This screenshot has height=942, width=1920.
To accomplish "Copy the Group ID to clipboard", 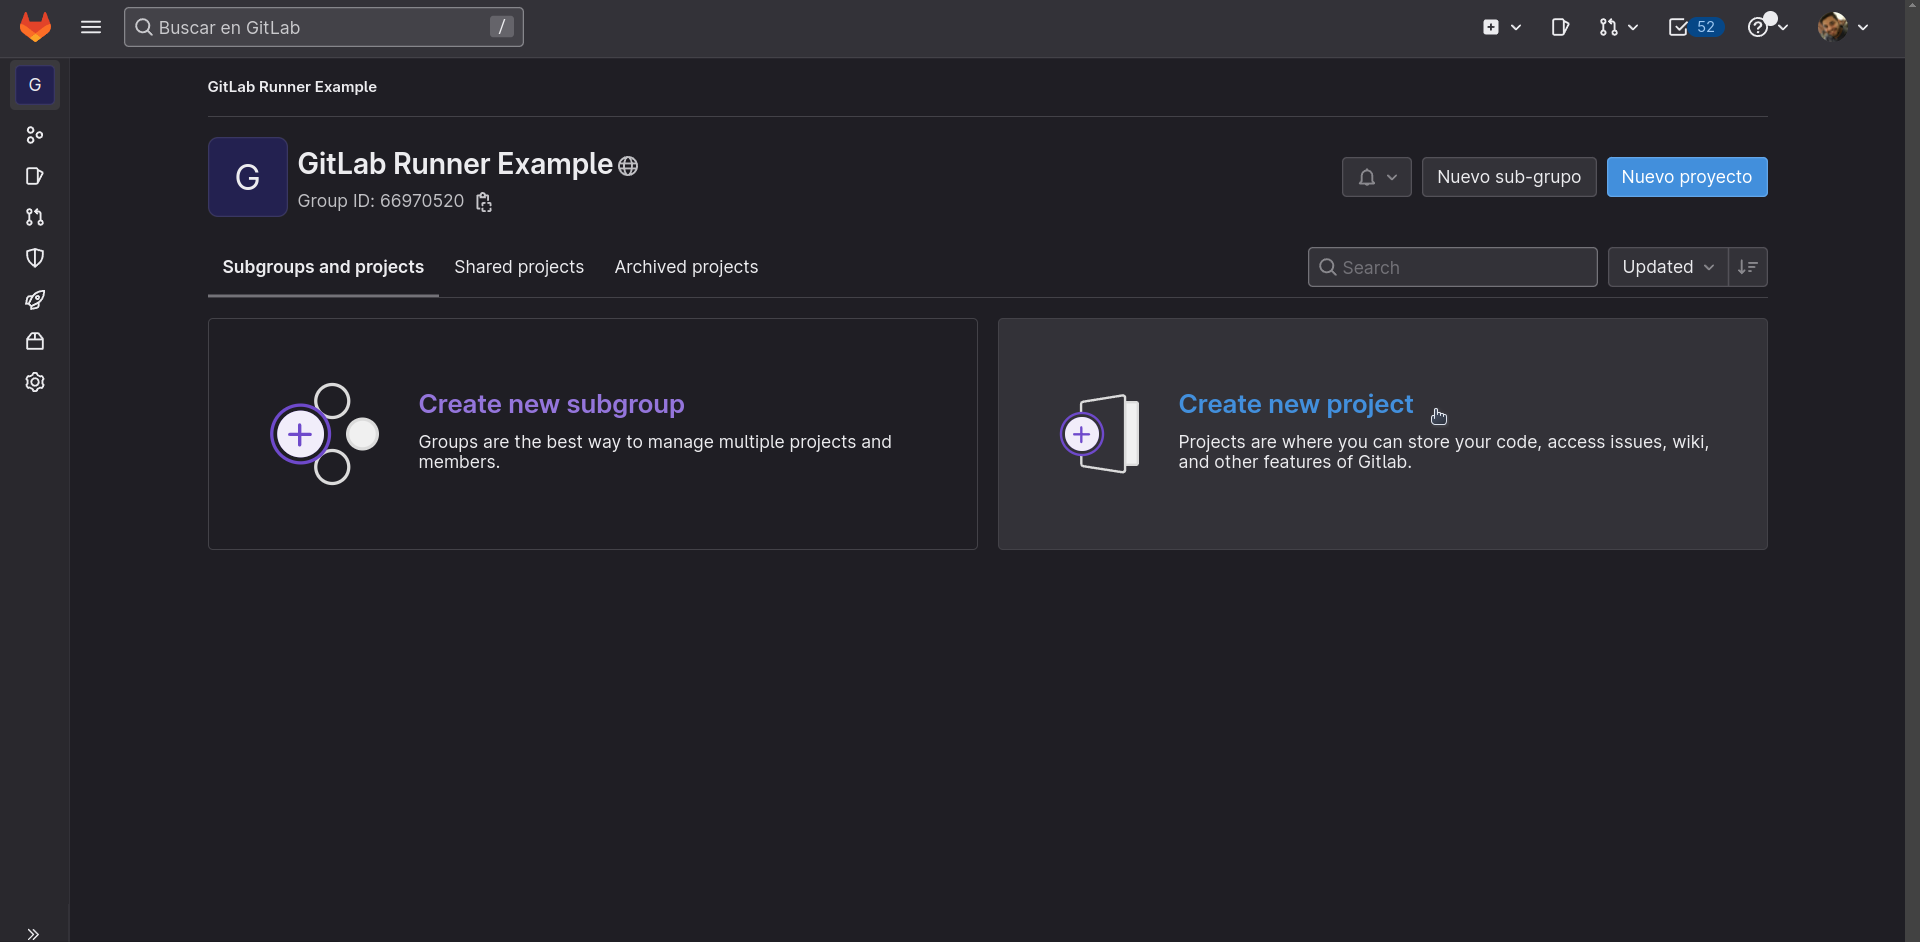I will pyautogui.click(x=484, y=202).
